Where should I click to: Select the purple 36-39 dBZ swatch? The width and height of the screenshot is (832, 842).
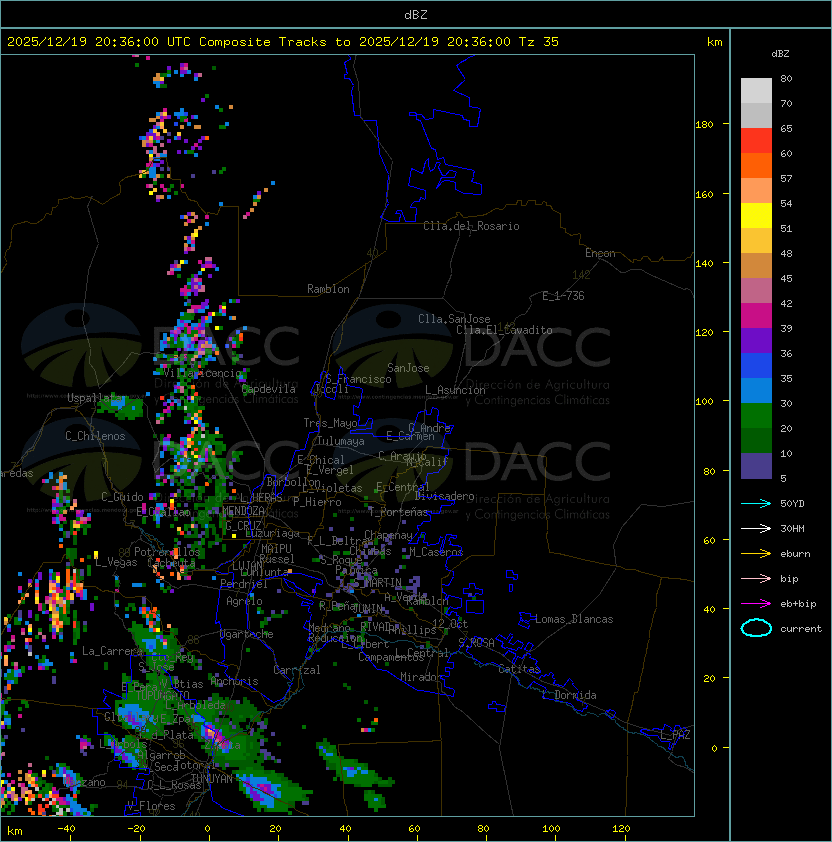pyautogui.click(x=756, y=340)
